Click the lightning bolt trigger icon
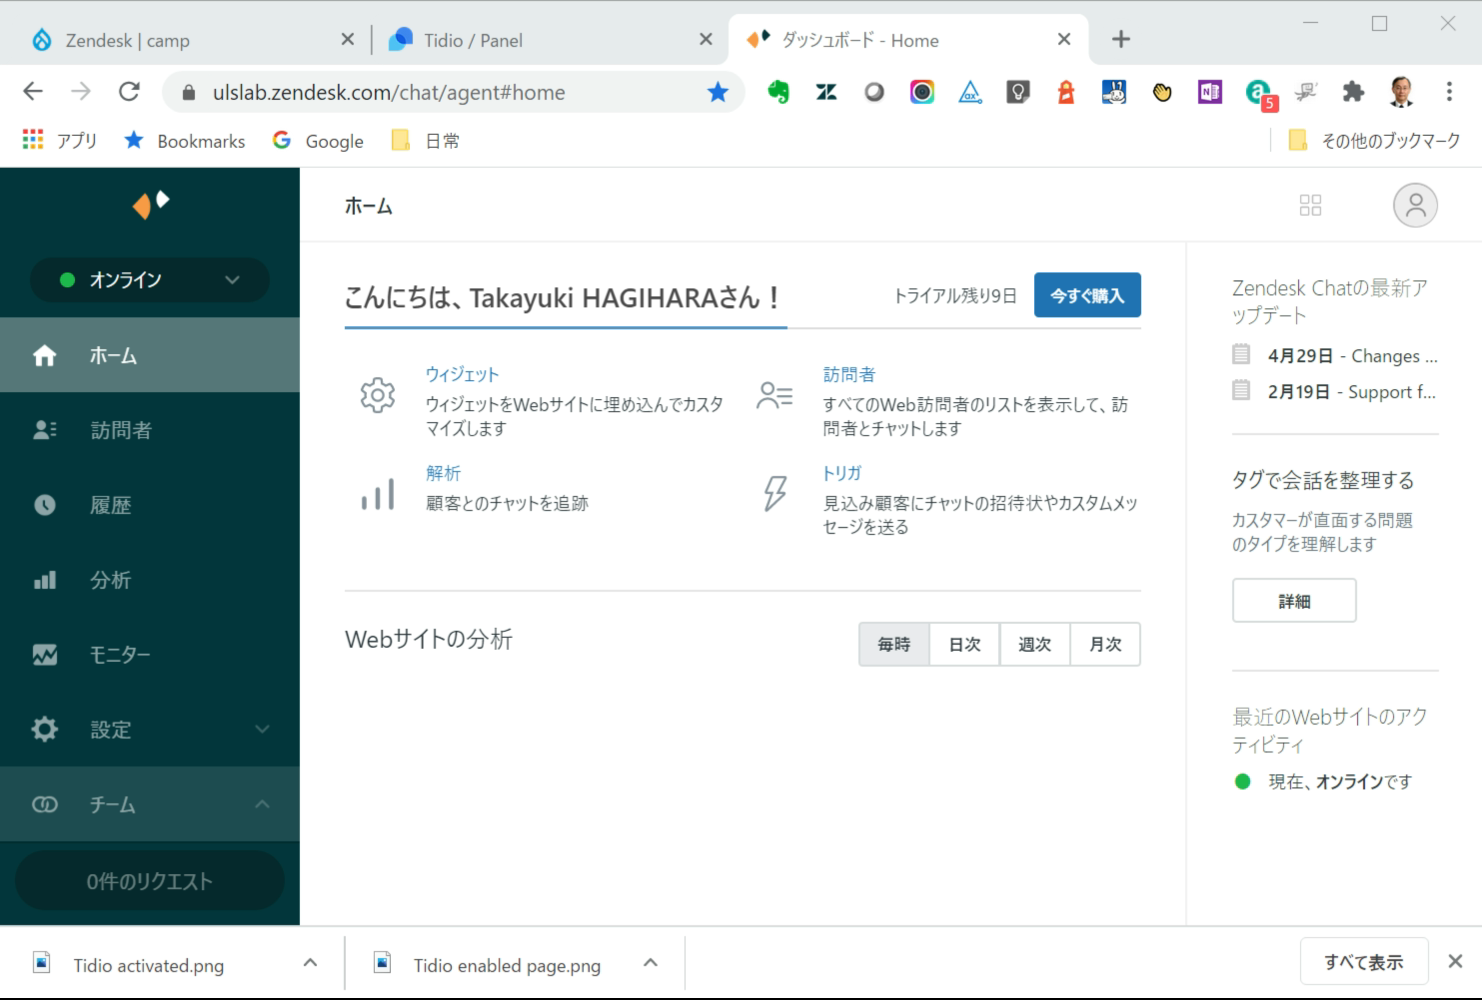The height and width of the screenshot is (1000, 1482). pos(775,493)
